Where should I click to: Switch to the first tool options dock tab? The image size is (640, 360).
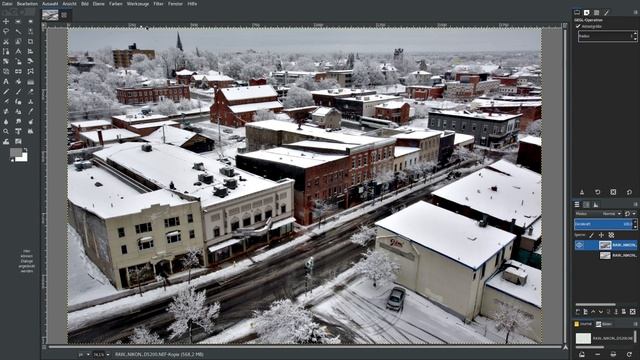point(577,13)
